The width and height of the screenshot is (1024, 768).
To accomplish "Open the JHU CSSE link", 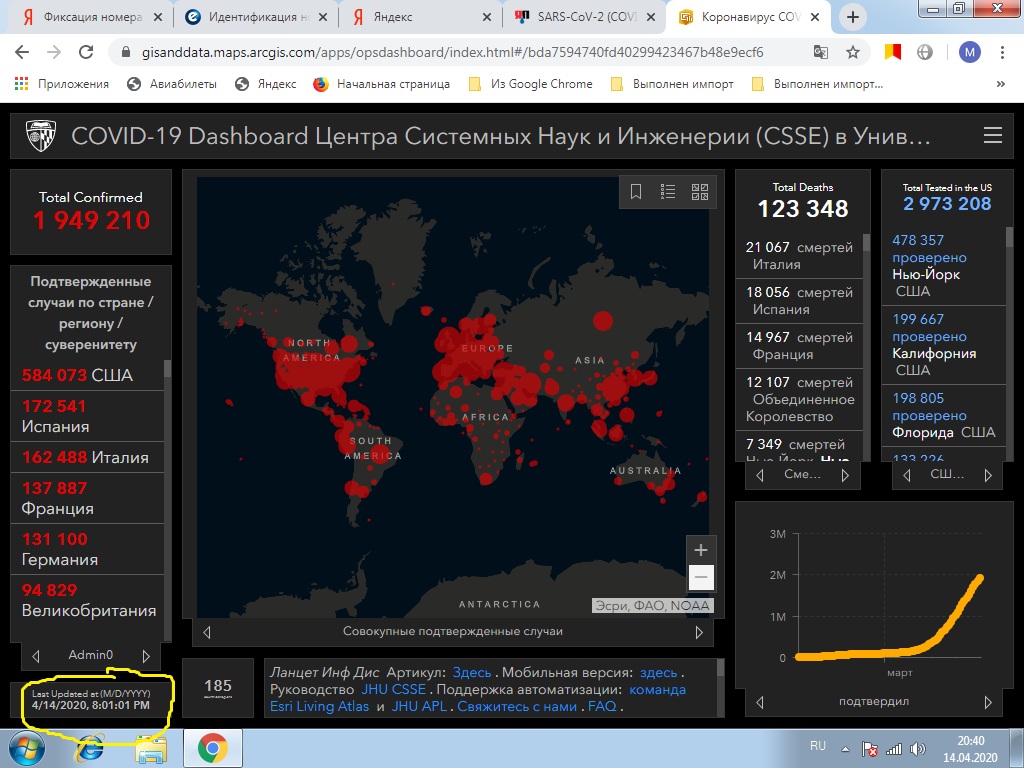I will [393, 690].
